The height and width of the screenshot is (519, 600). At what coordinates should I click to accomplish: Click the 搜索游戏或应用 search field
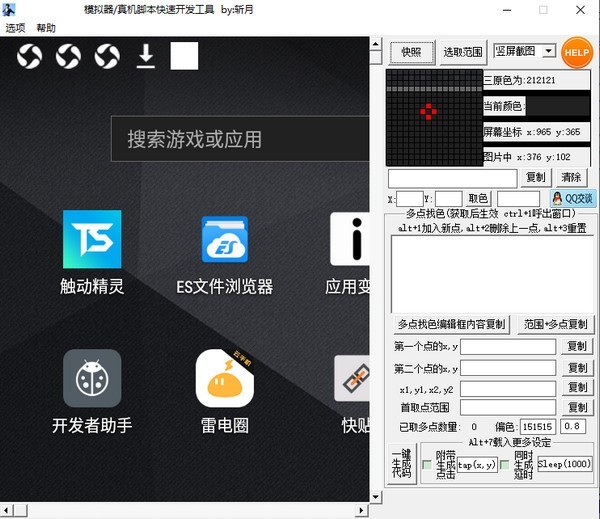tap(240, 139)
